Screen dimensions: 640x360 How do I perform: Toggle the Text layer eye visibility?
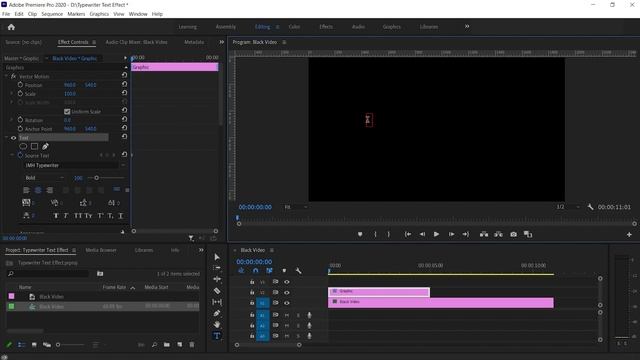pyautogui.click(x=13, y=138)
